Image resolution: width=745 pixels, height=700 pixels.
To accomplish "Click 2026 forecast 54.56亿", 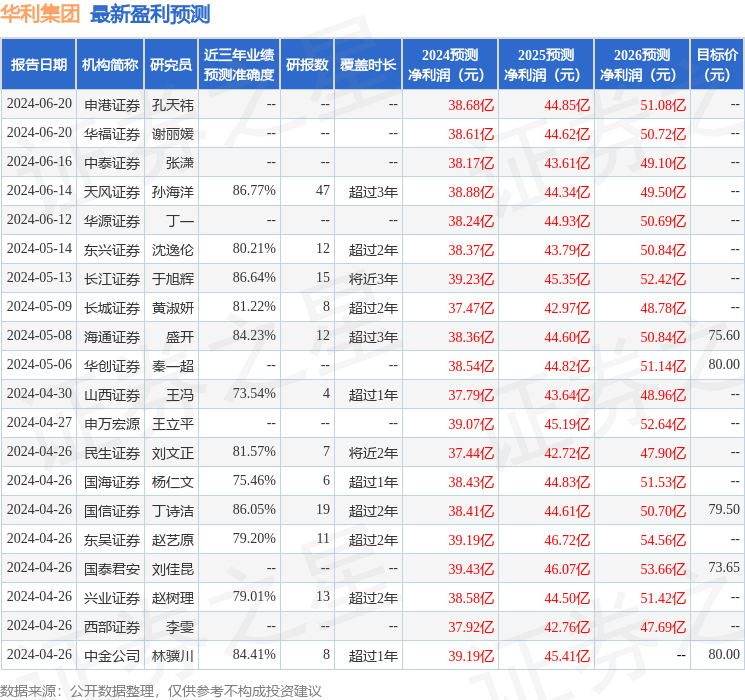I will click(x=663, y=540).
